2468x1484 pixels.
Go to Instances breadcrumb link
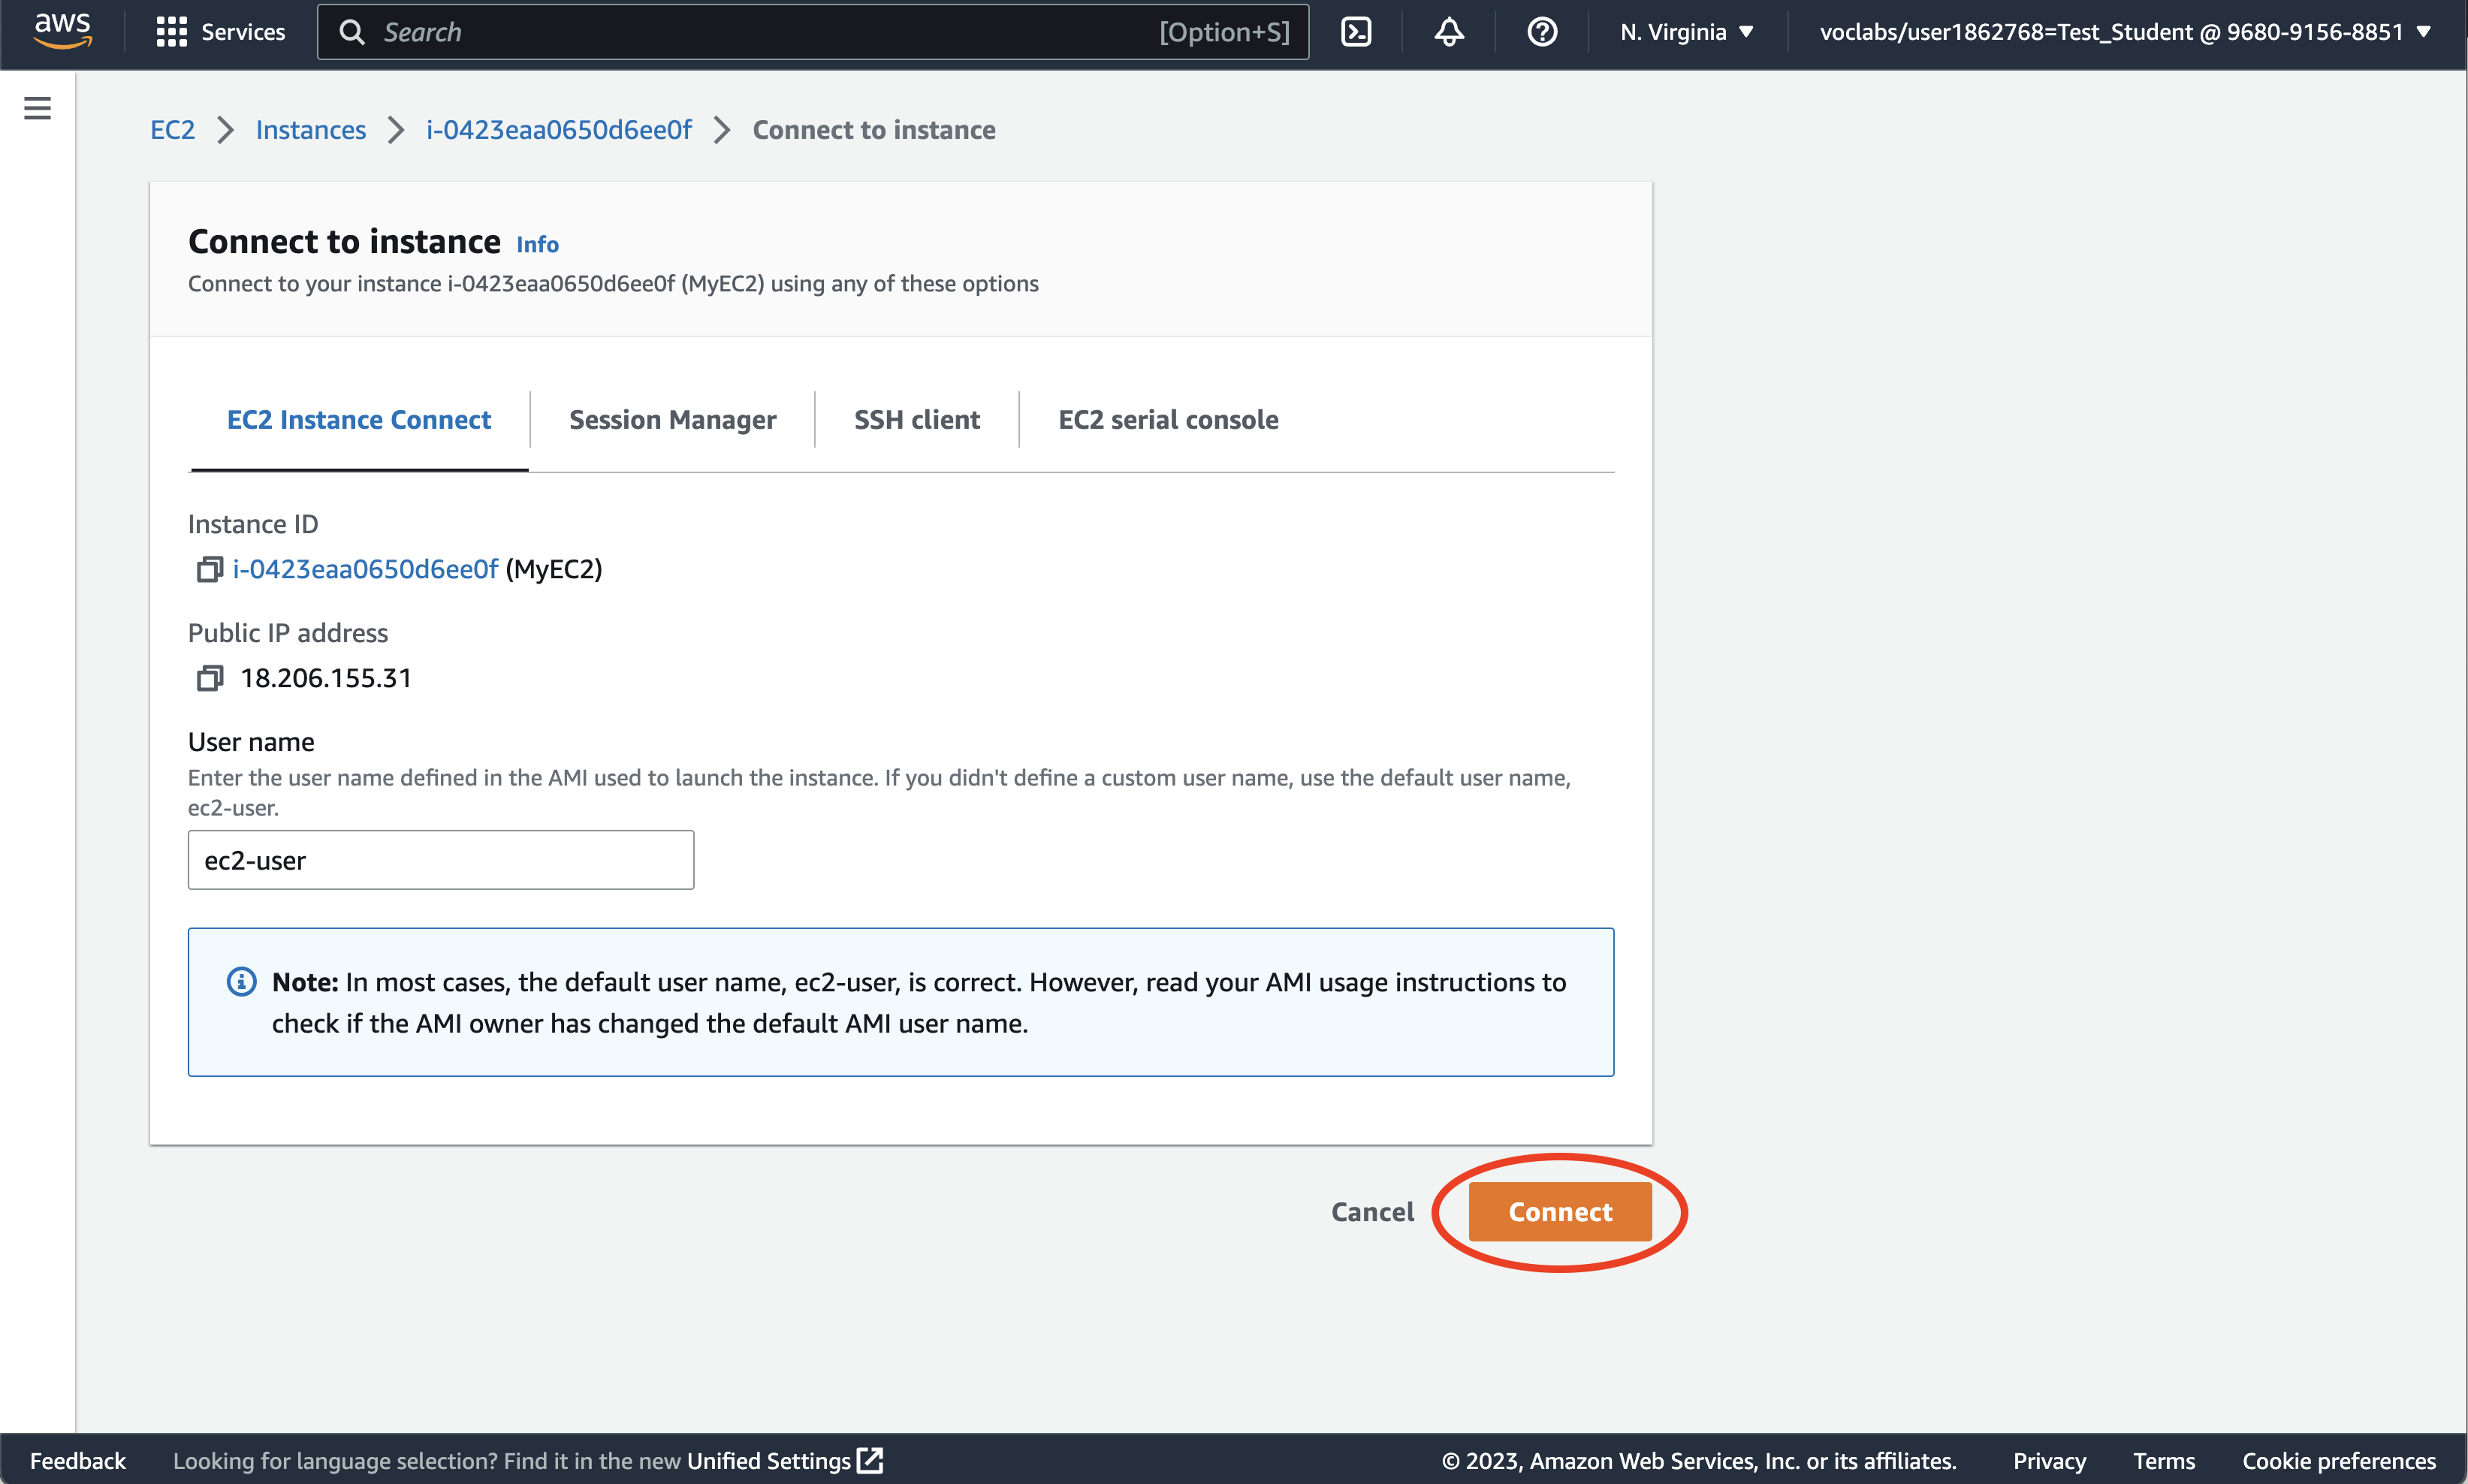click(310, 130)
